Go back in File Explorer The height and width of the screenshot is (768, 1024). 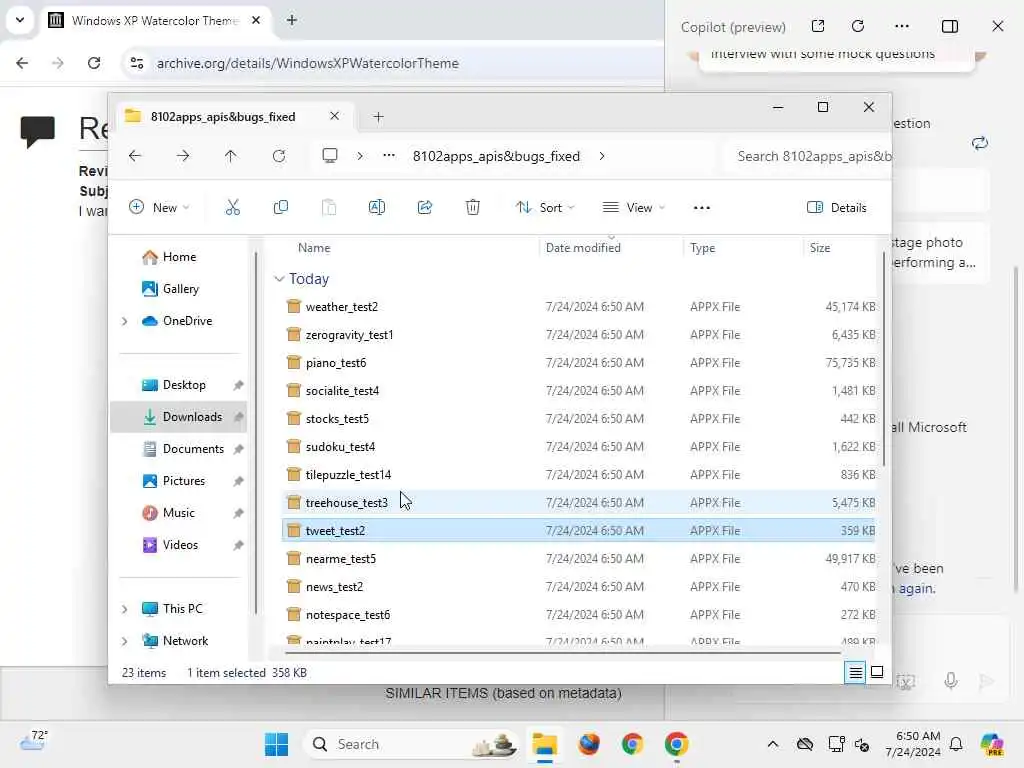(x=135, y=156)
